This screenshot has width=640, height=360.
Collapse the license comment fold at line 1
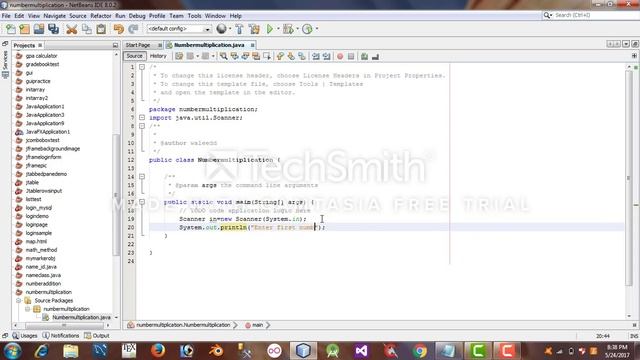tap(142, 67)
